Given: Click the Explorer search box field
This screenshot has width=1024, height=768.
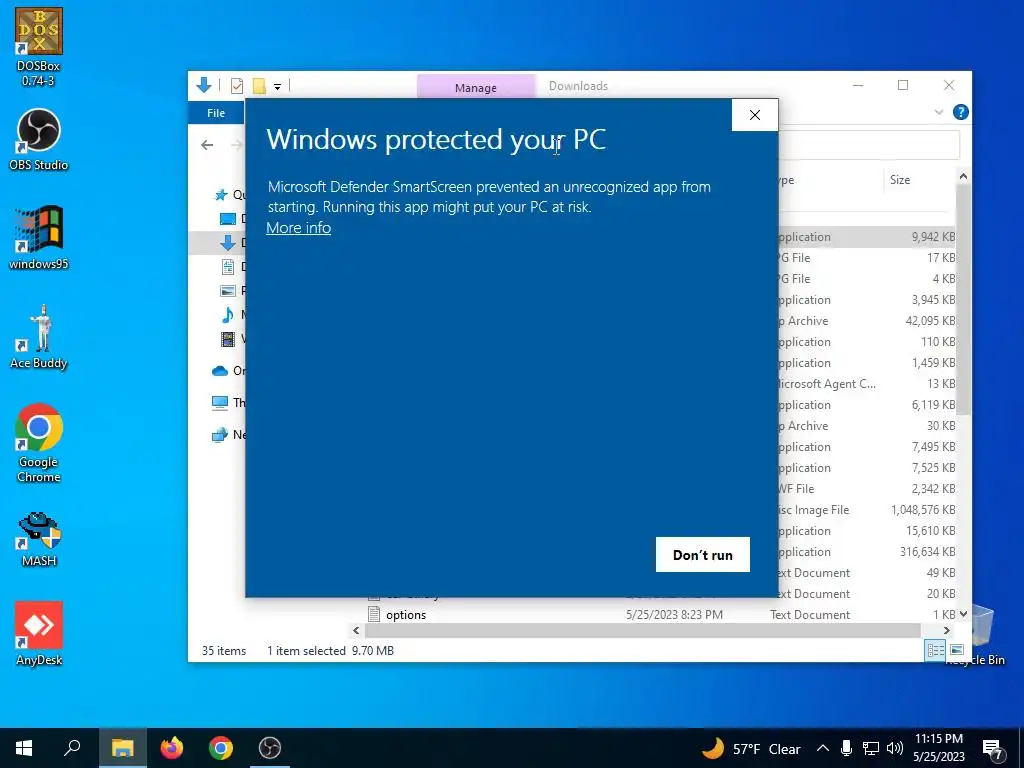Looking at the screenshot, I should pos(869,145).
